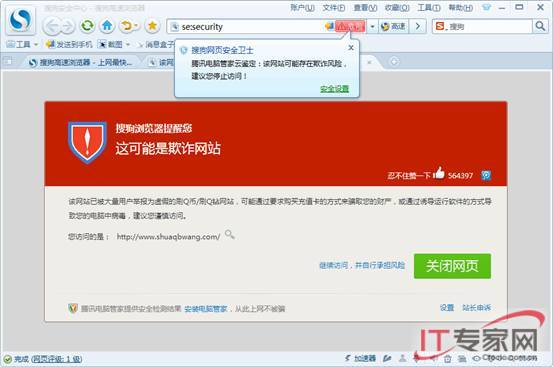This screenshot has height=367, width=553.
Task: Close the security guard popup bubble
Action: (x=351, y=48)
